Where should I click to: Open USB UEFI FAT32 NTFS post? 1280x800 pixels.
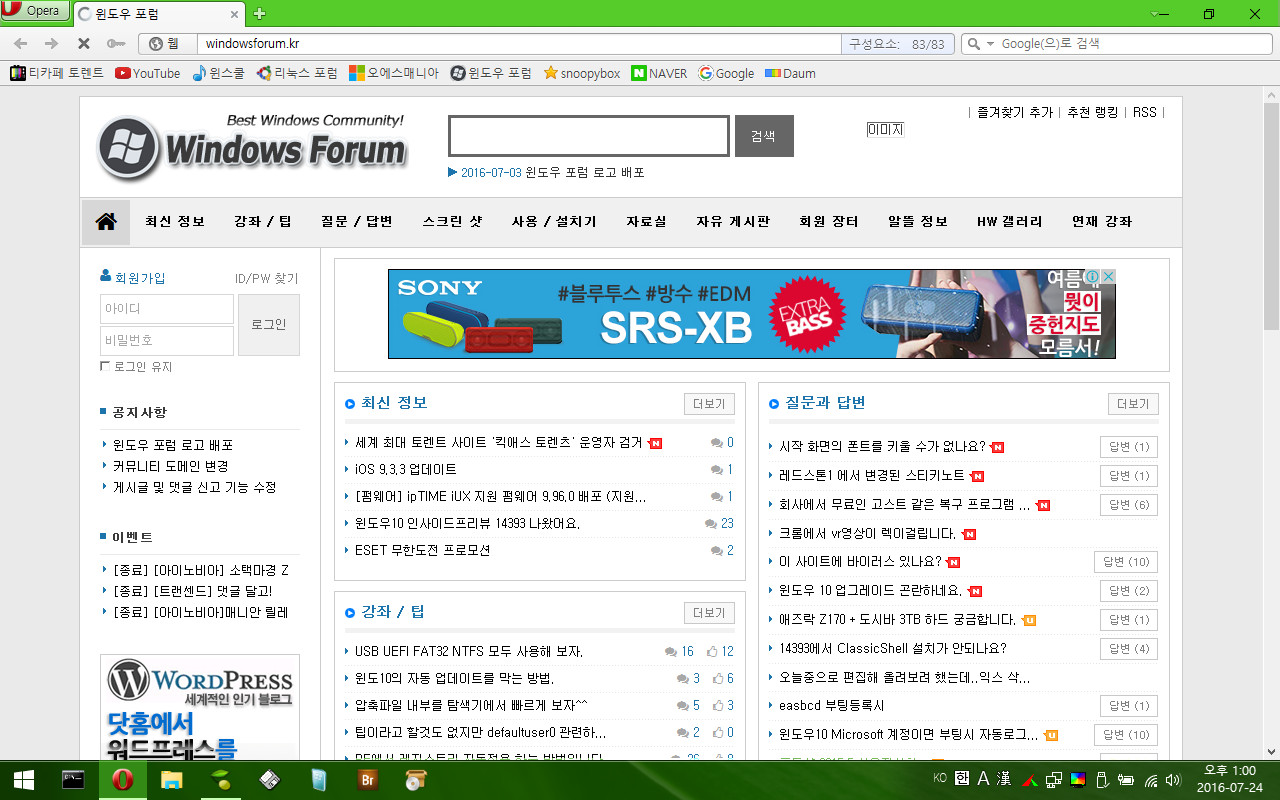[469, 652]
